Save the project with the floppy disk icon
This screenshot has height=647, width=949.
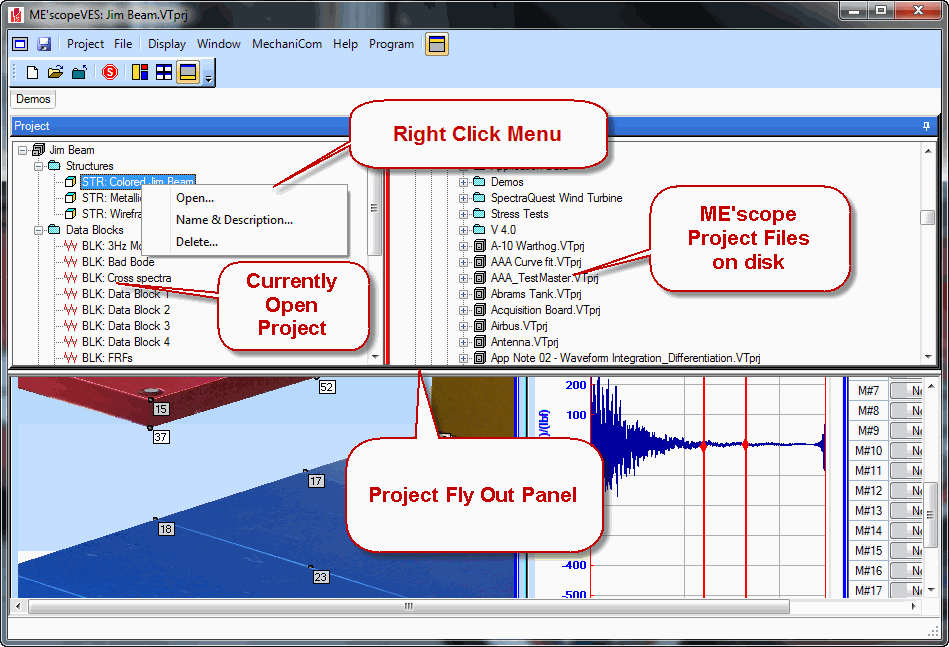(44, 44)
